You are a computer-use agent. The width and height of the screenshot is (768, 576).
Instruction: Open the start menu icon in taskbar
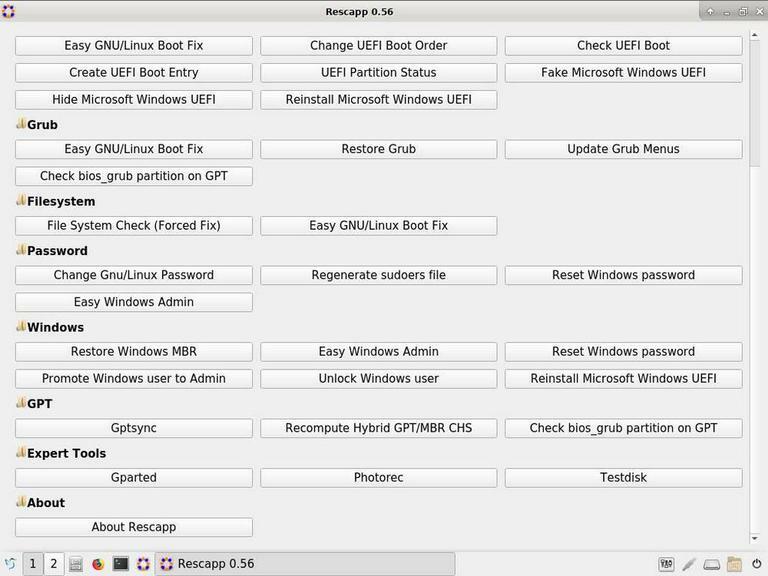[x=10, y=564]
